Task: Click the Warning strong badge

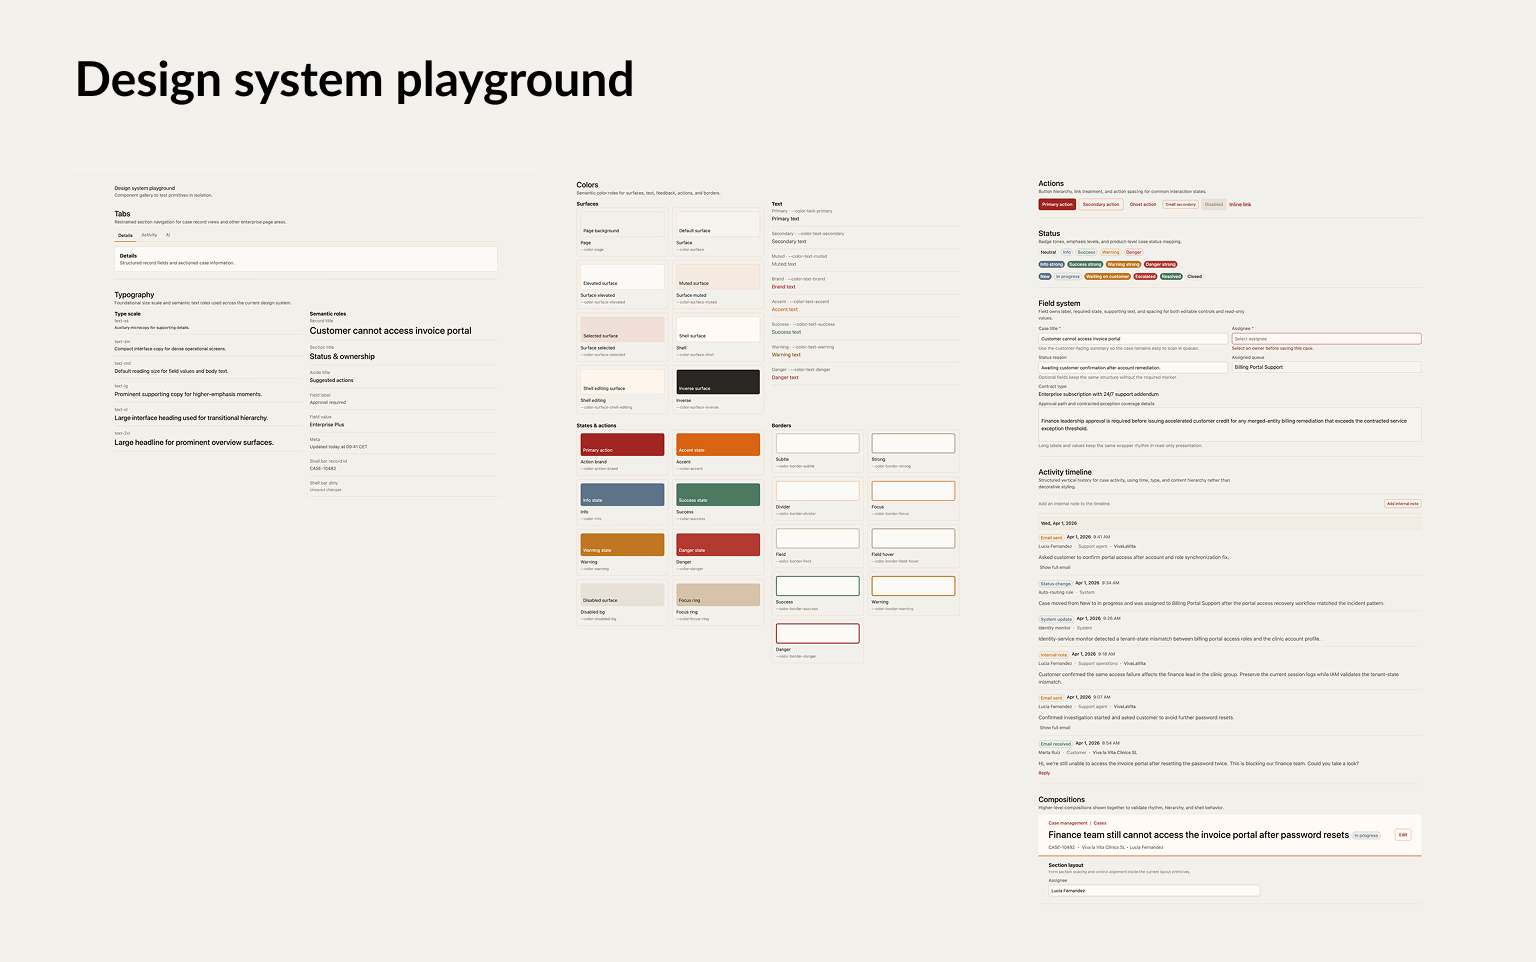Action: [1123, 264]
